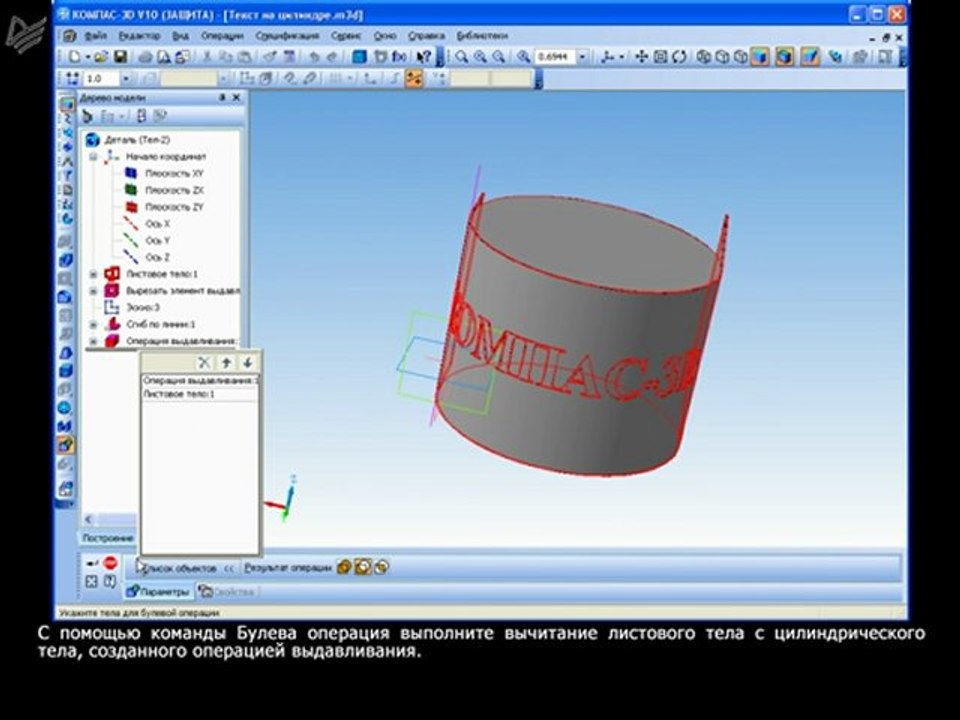Switch to the Параметры tab
This screenshot has width=960, height=720.
tap(159, 592)
